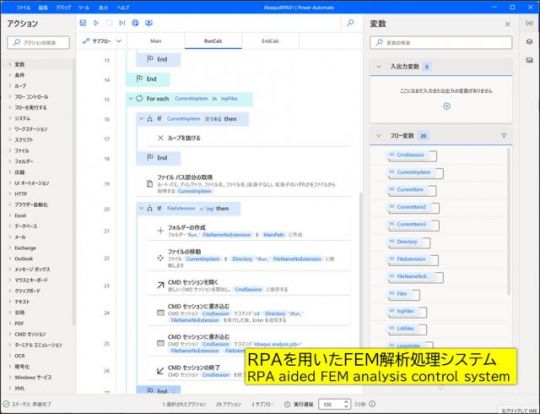
Task: Collapse the Input/output variables section
Action: 379,66
